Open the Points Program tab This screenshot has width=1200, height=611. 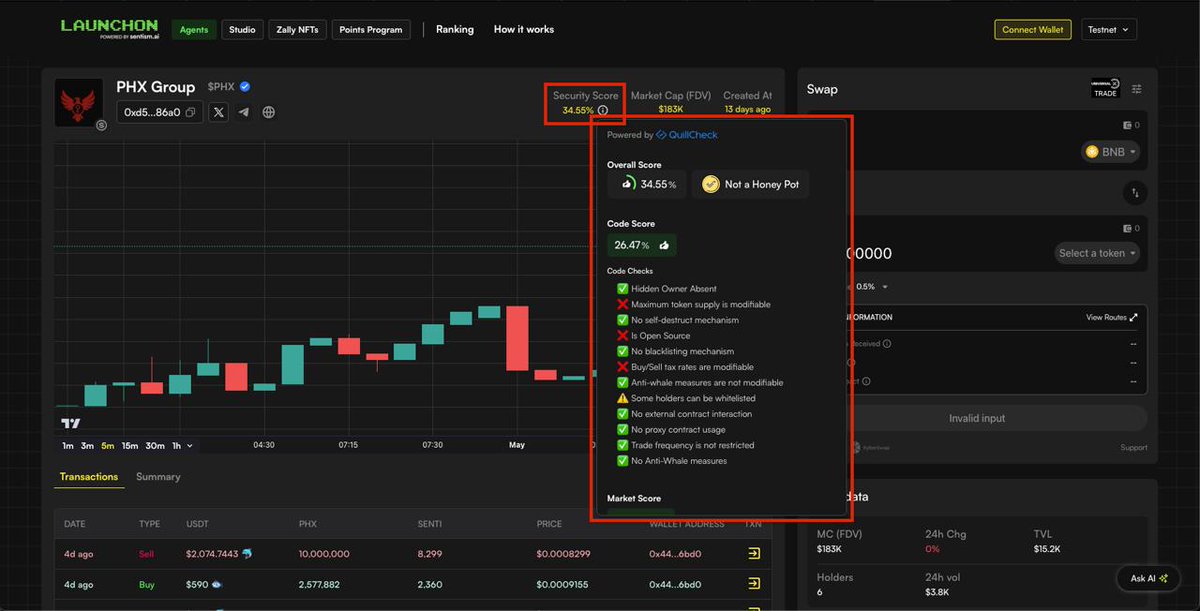(x=371, y=30)
